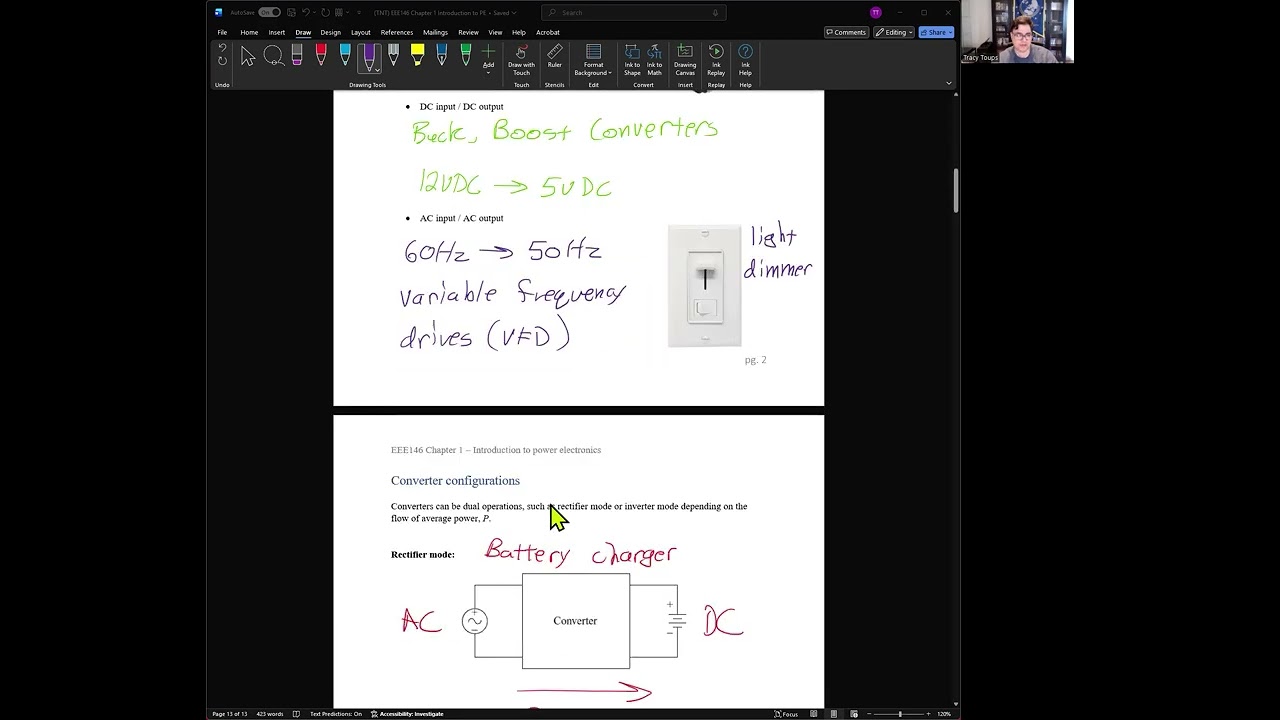Click the light dimmer switch image

click(x=705, y=286)
